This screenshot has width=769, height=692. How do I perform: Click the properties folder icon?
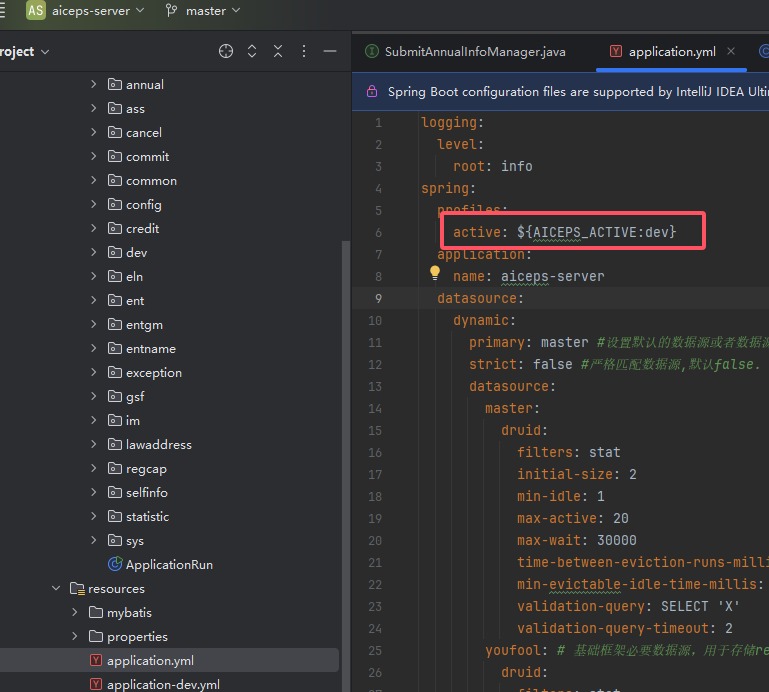96,636
